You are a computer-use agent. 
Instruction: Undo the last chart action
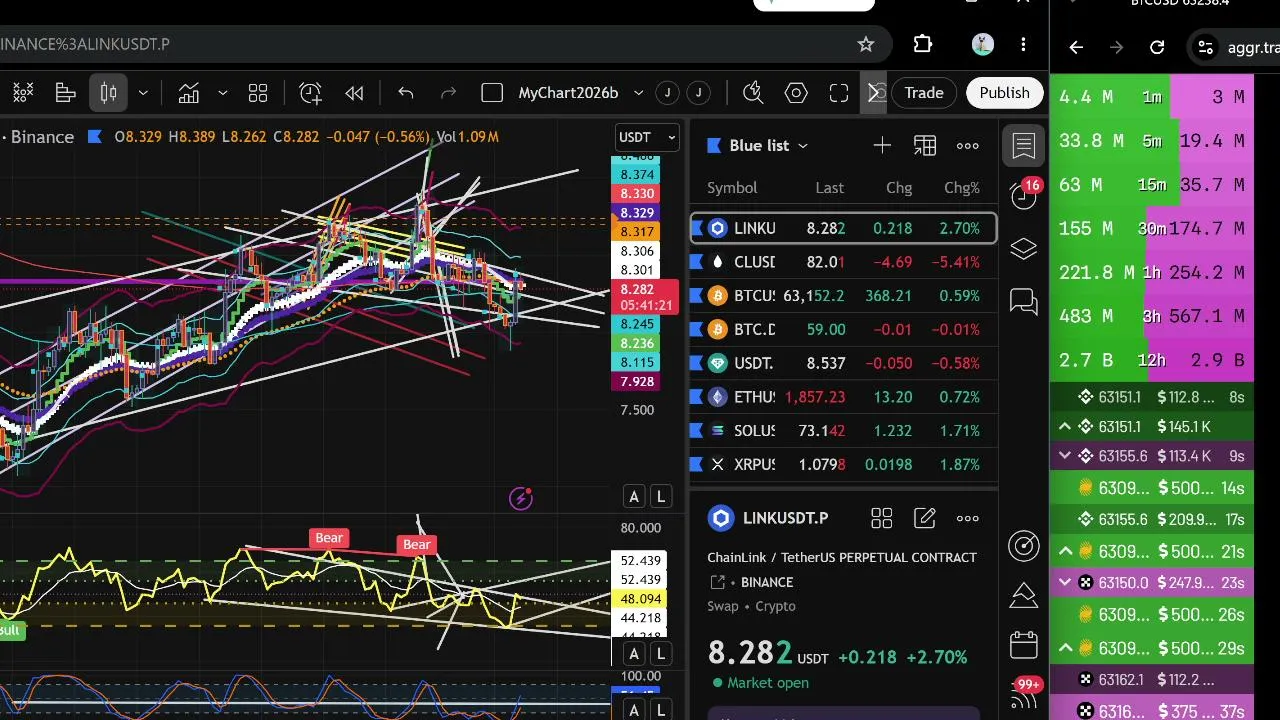[405, 93]
